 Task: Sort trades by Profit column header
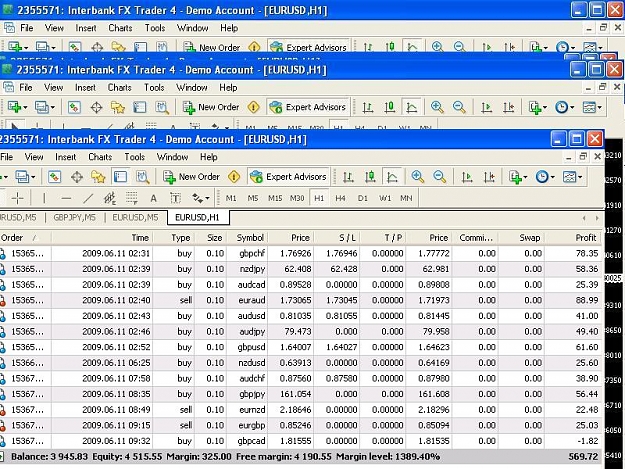573,238
